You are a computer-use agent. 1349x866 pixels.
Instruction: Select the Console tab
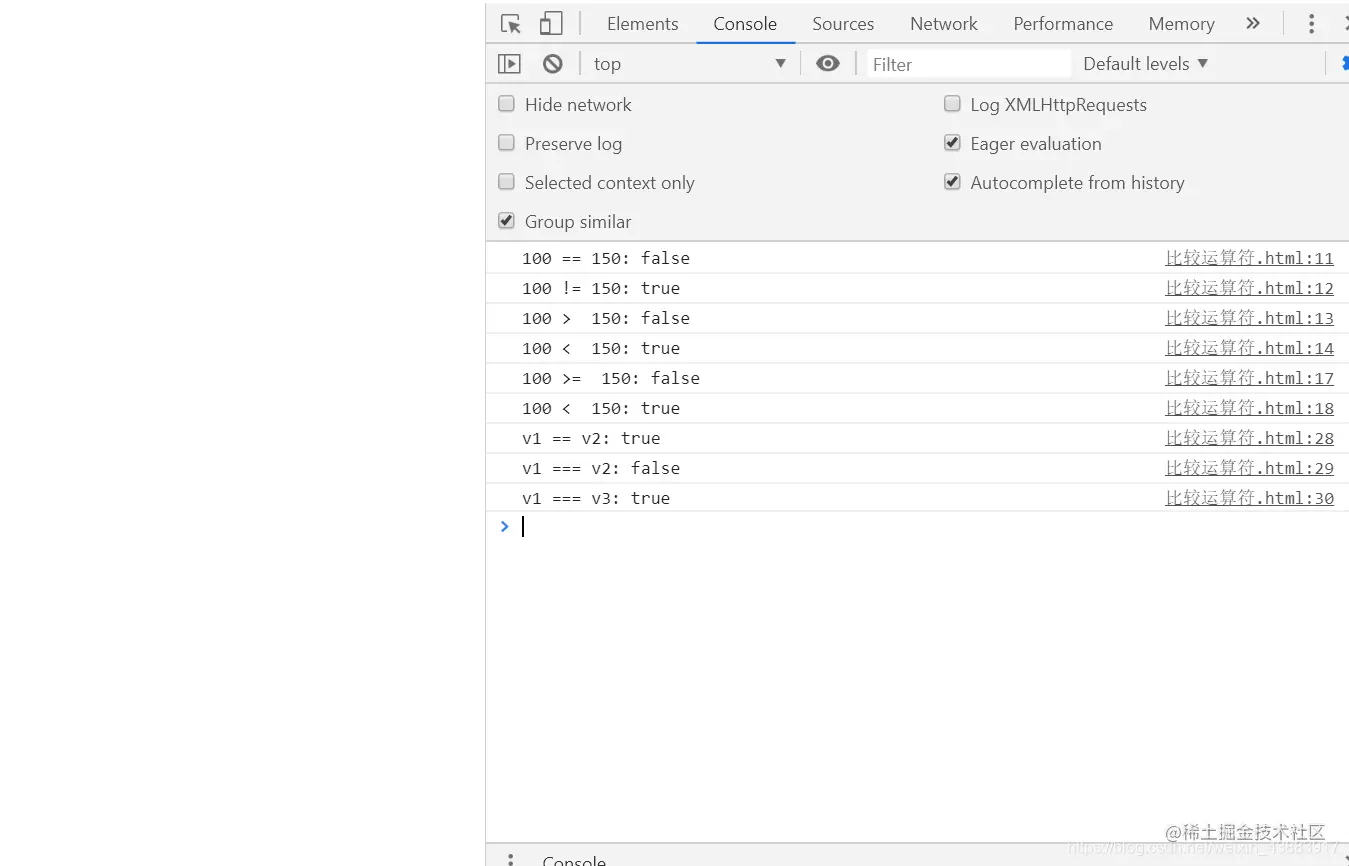pyautogui.click(x=745, y=24)
